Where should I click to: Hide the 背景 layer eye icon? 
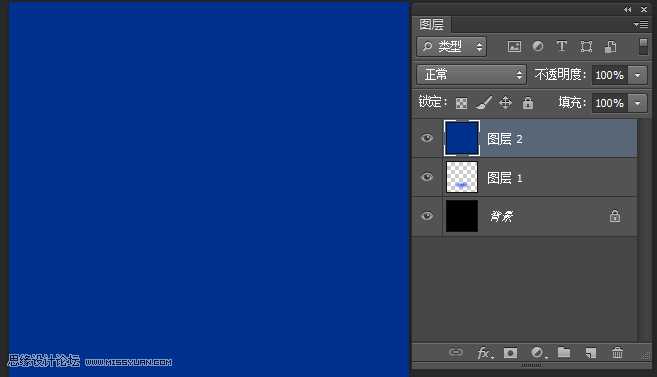(427, 216)
